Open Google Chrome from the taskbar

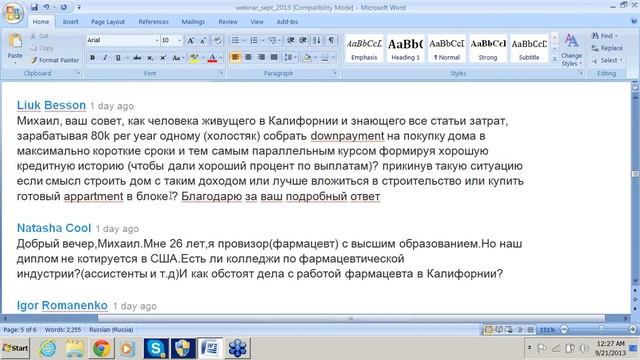point(102,348)
